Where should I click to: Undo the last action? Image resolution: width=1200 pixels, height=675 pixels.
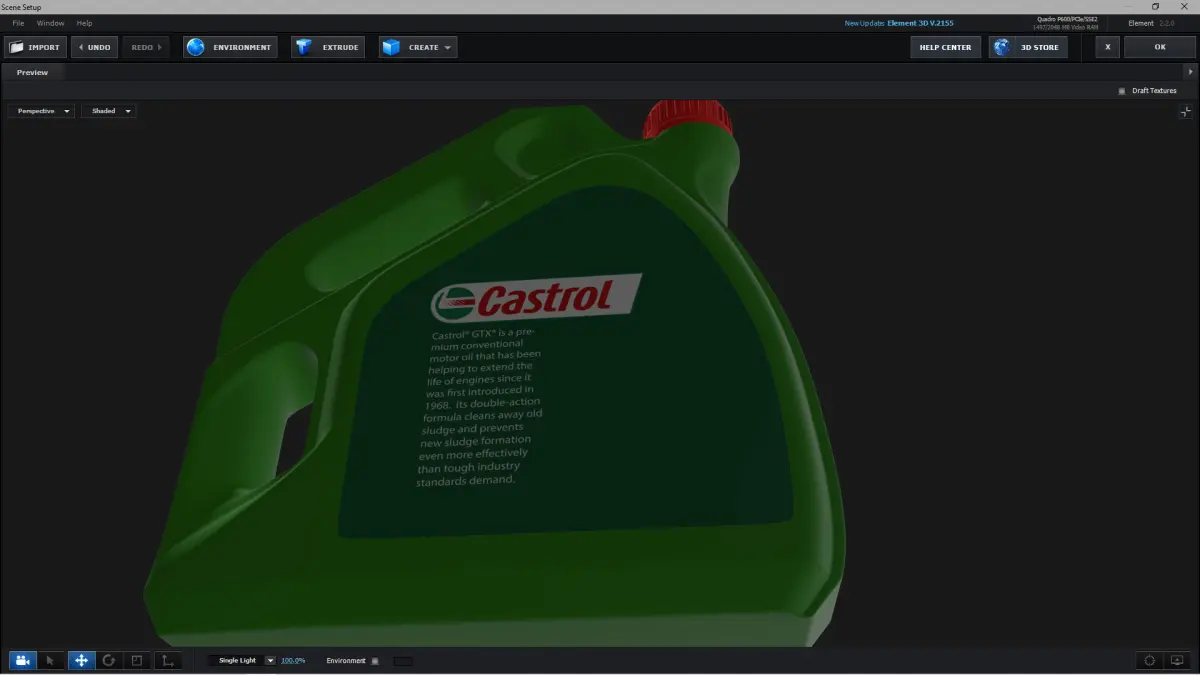pos(94,47)
